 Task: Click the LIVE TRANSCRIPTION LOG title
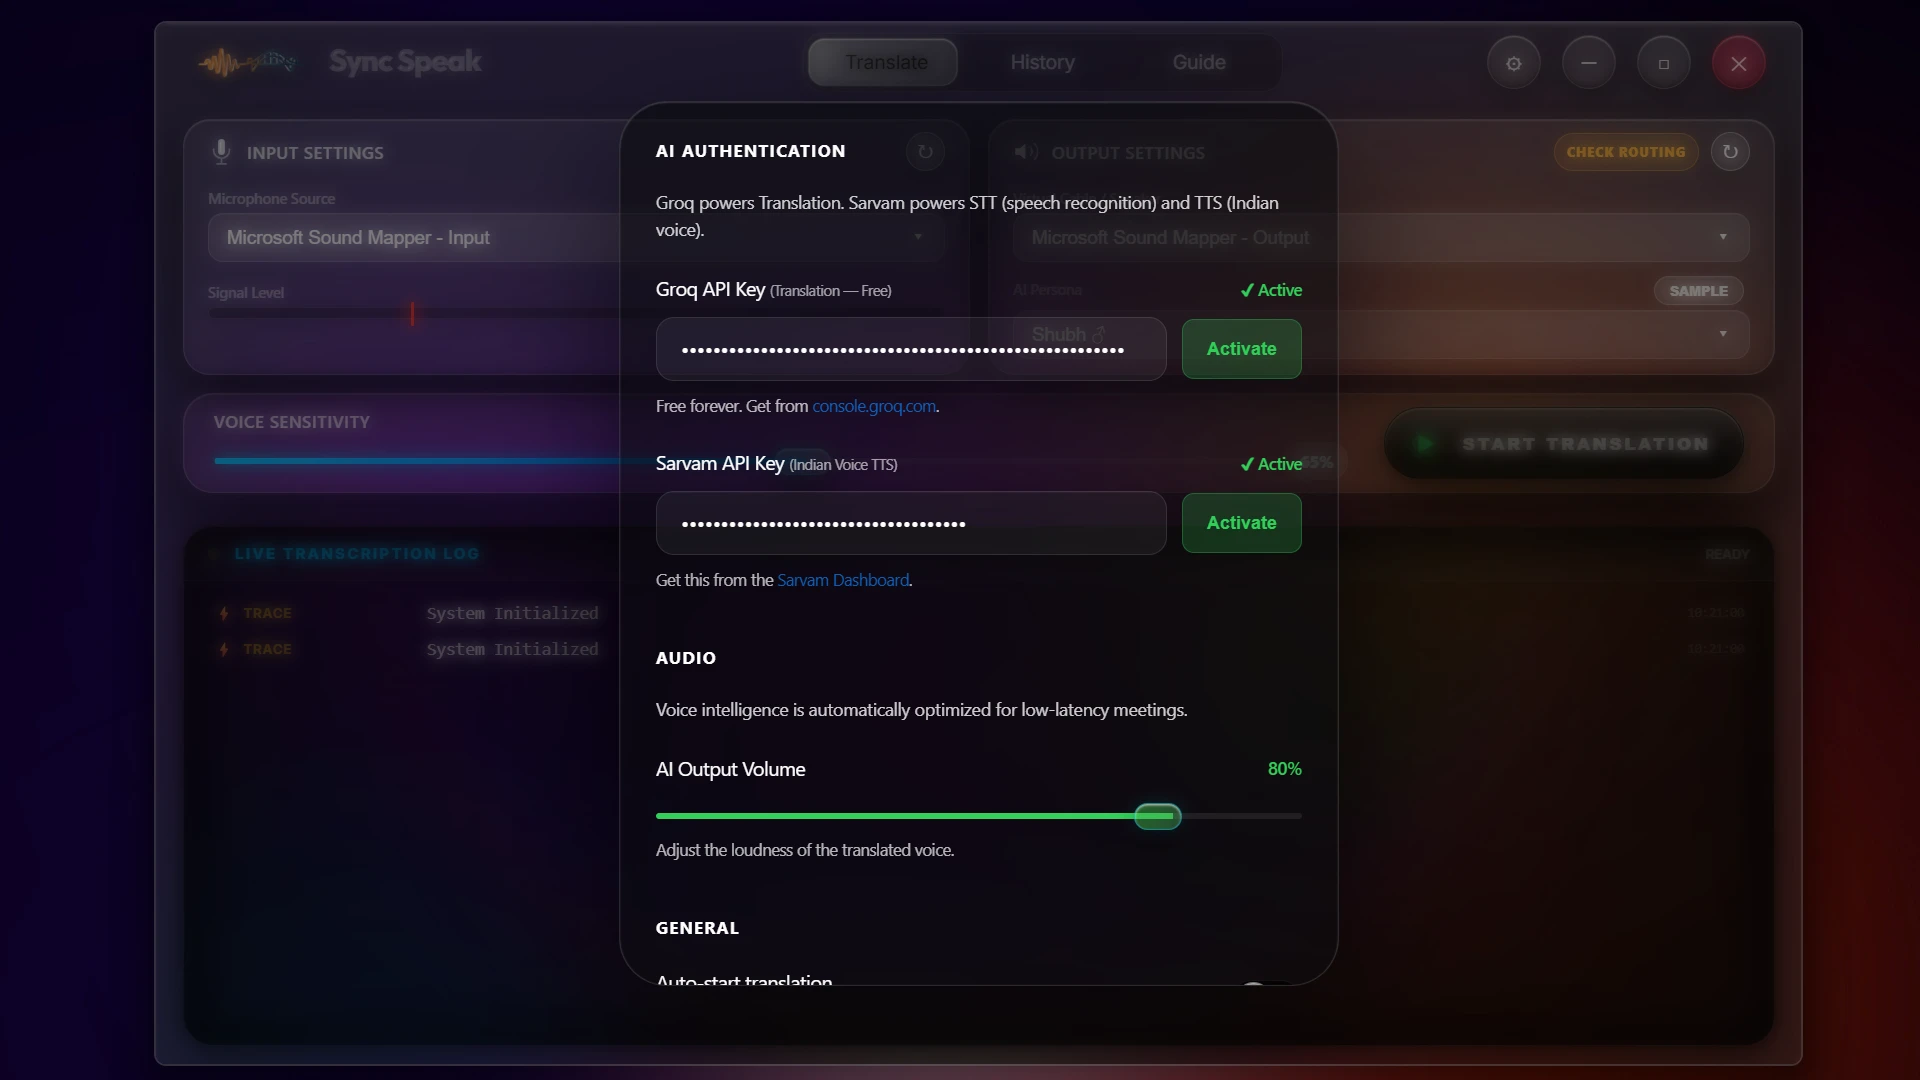tap(356, 553)
